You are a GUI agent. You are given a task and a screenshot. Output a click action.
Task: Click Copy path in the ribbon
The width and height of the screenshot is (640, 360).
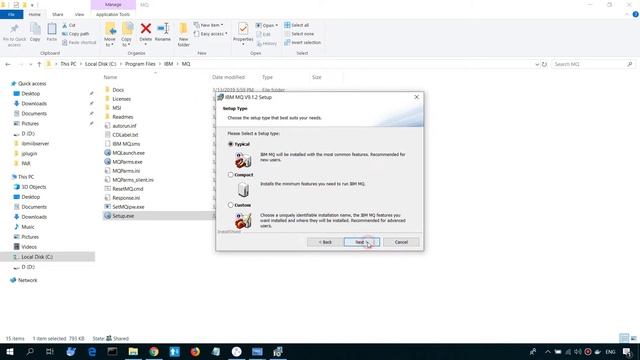pos(76,34)
